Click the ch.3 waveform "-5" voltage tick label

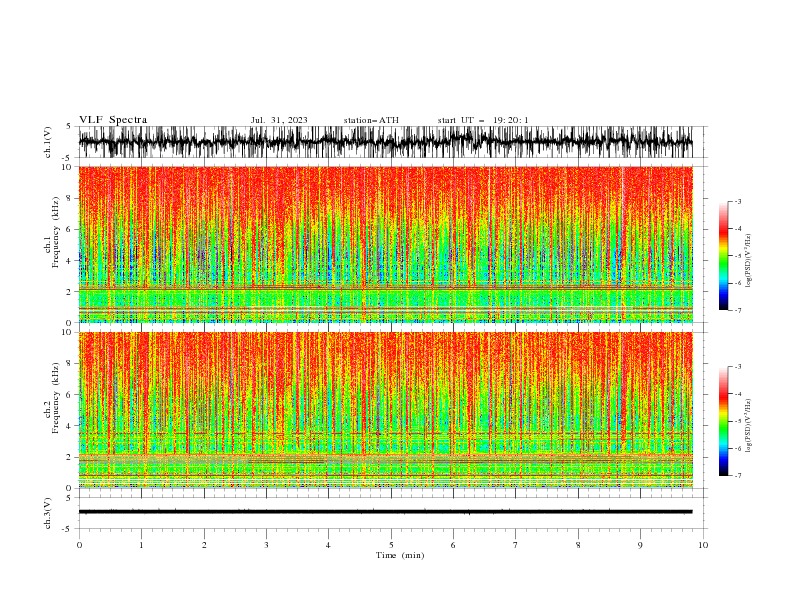pos(67,529)
